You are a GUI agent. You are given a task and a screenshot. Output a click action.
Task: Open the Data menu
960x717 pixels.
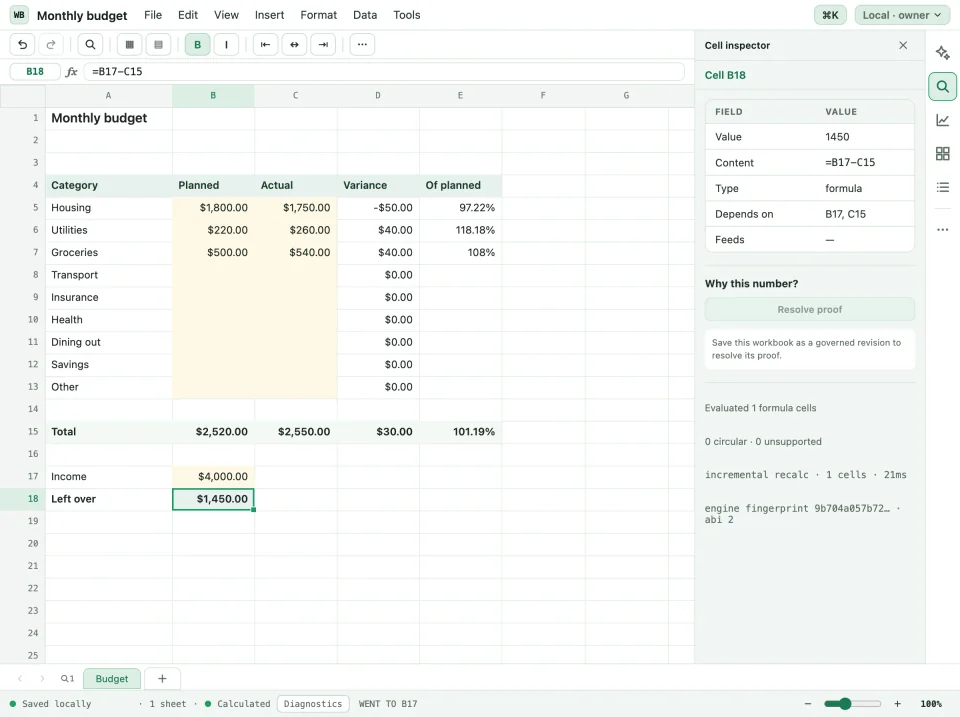pyautogui.click(x=365, y=15)
